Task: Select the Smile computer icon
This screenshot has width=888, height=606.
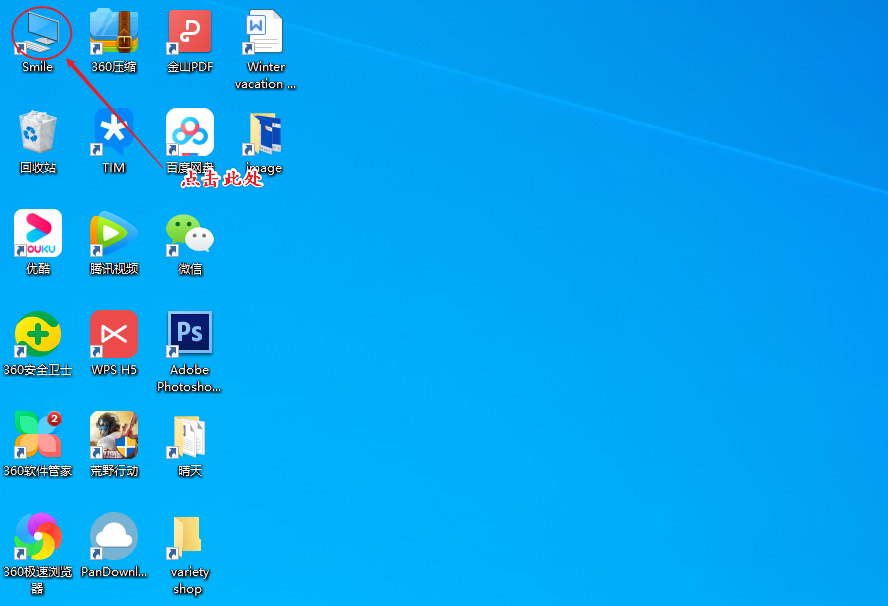Action: tap(37, 32)
